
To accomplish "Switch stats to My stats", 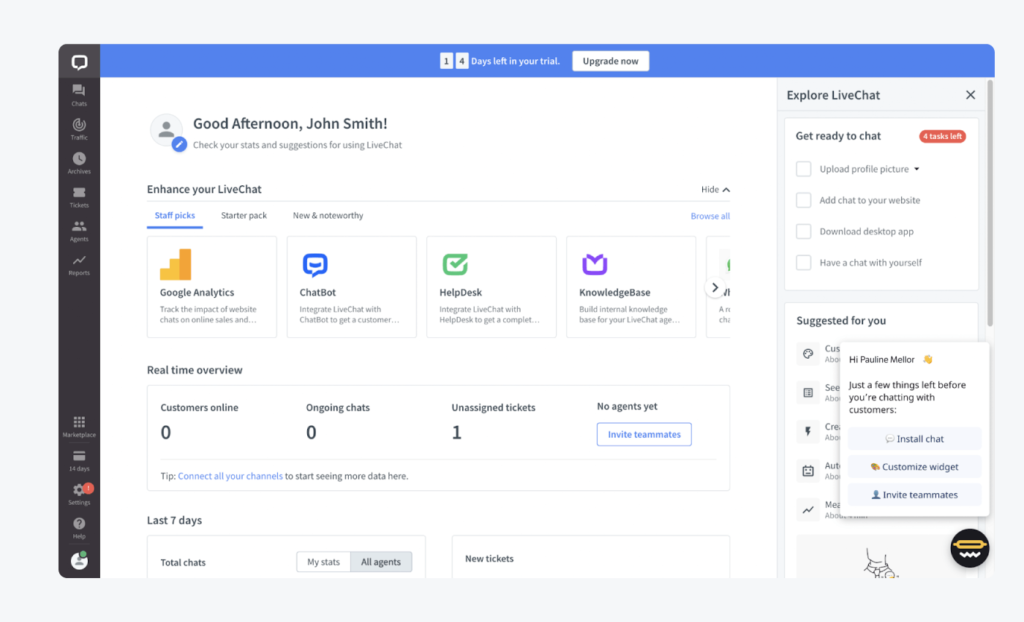I will click(323, 562).
